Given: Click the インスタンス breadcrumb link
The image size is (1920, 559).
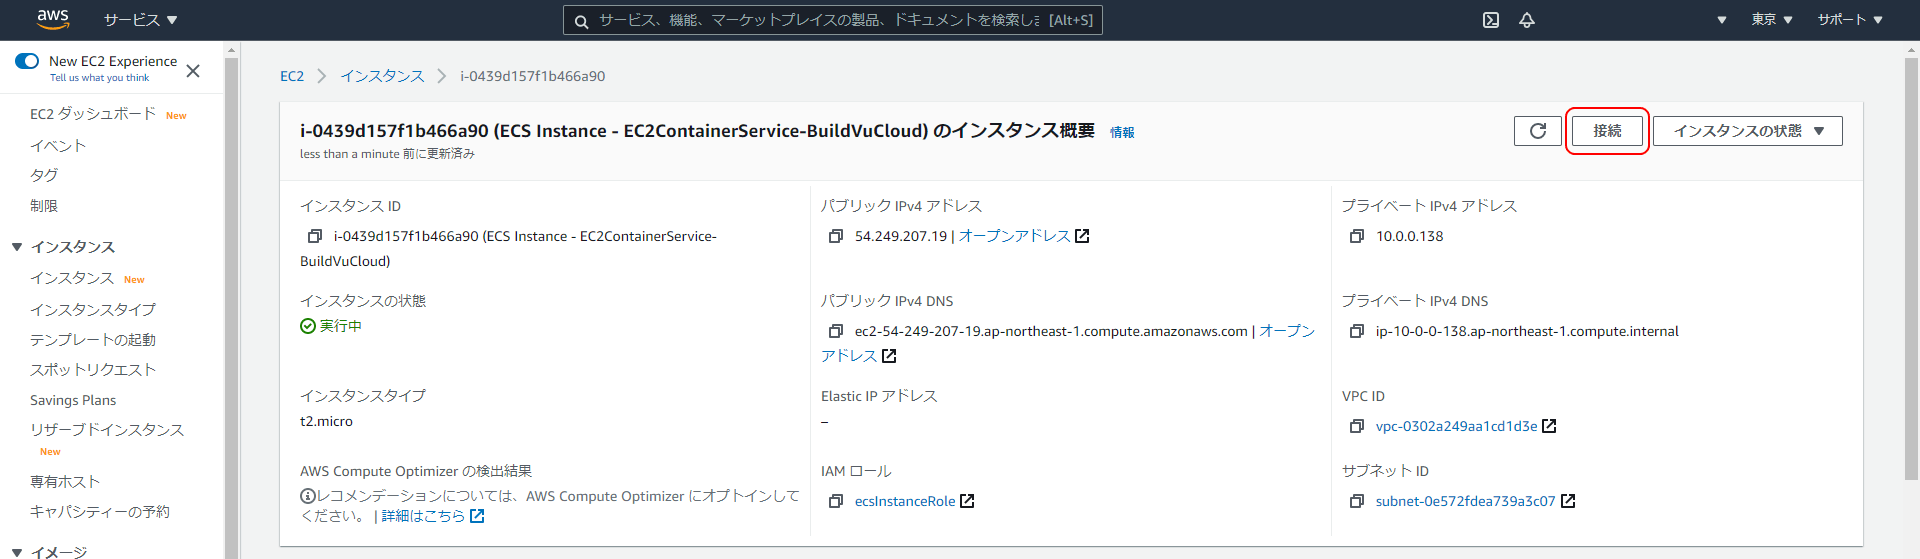Looking at the screenshot, I should 382,76.
